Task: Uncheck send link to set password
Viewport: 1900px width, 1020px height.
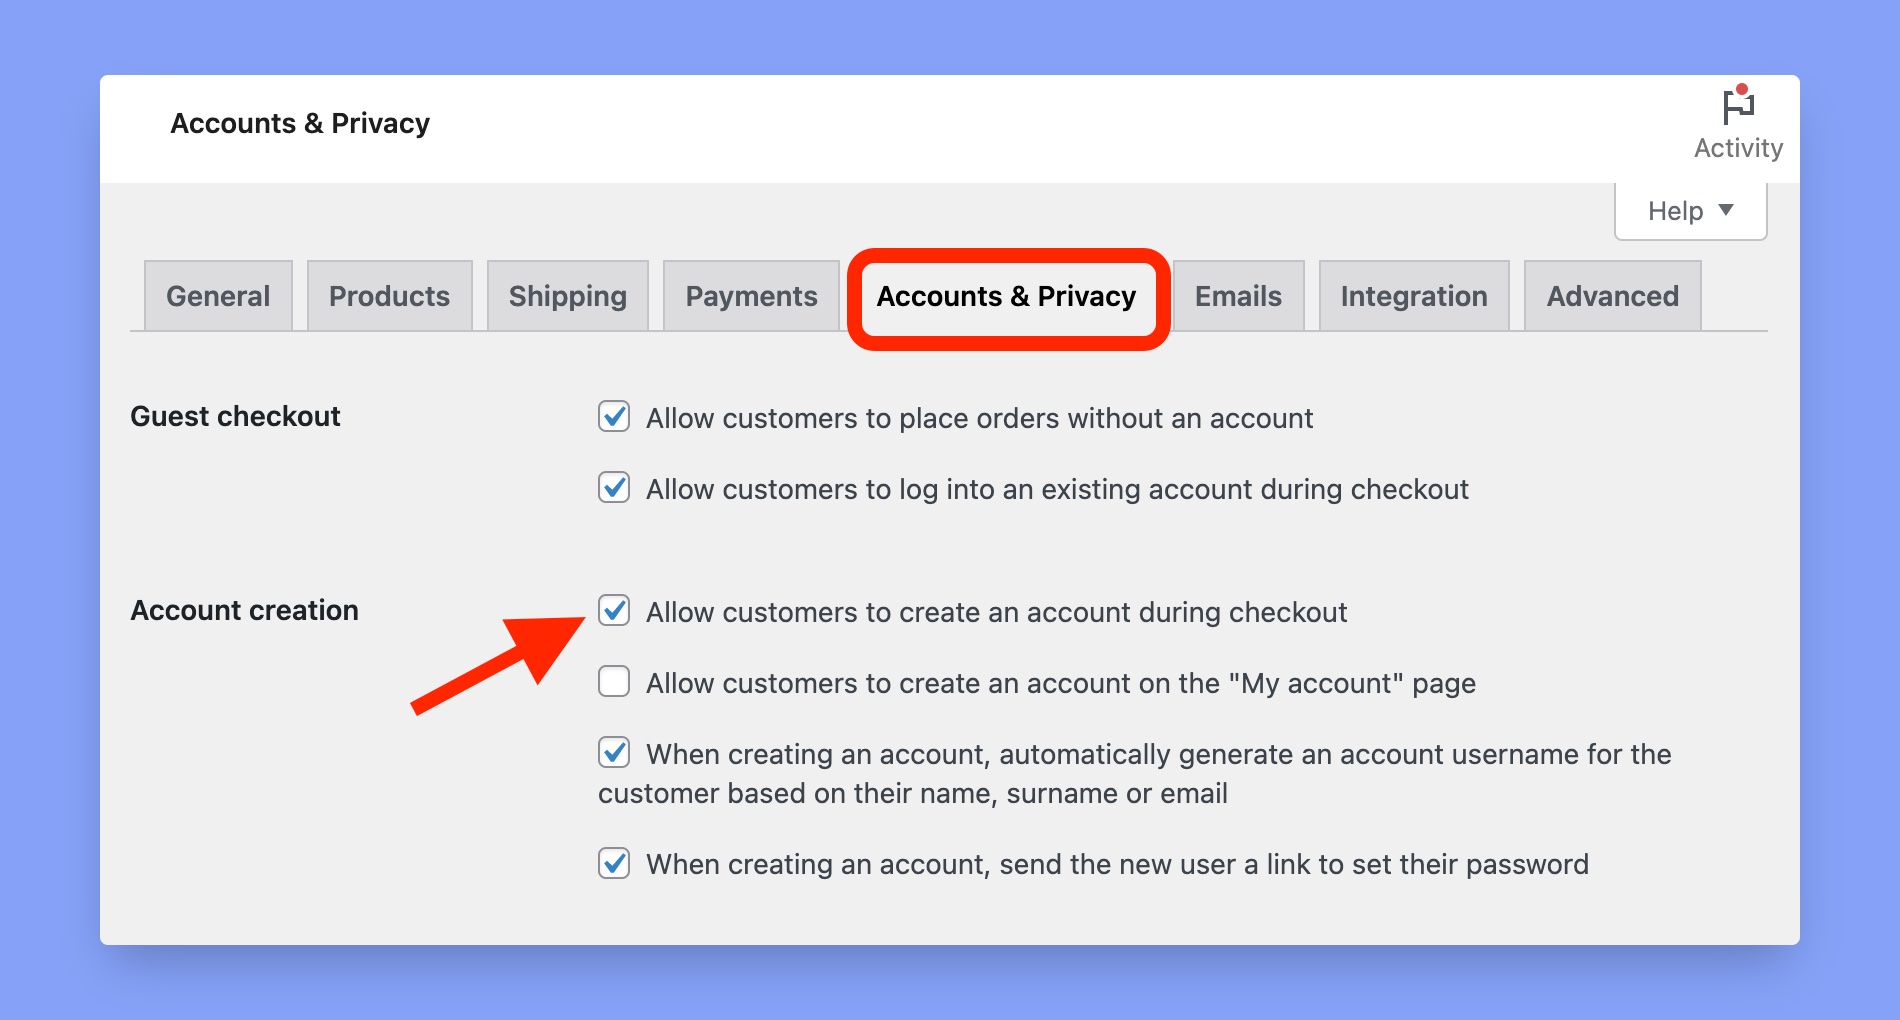Action: click(x=614, y=862)
